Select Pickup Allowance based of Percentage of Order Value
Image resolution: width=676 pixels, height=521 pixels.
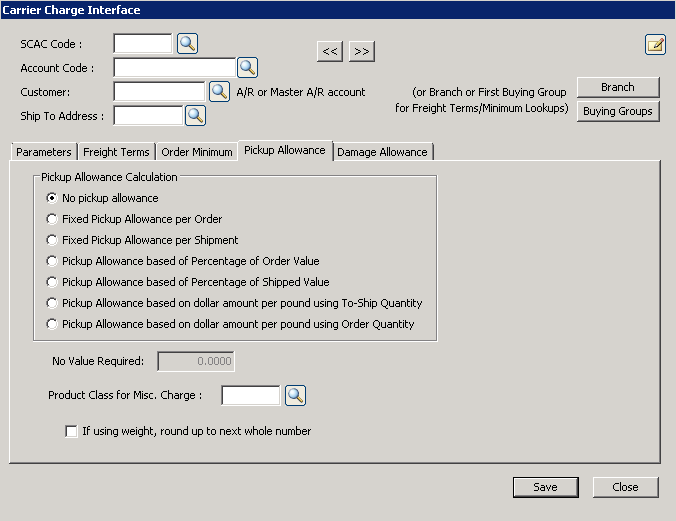(x=53, y=261)
